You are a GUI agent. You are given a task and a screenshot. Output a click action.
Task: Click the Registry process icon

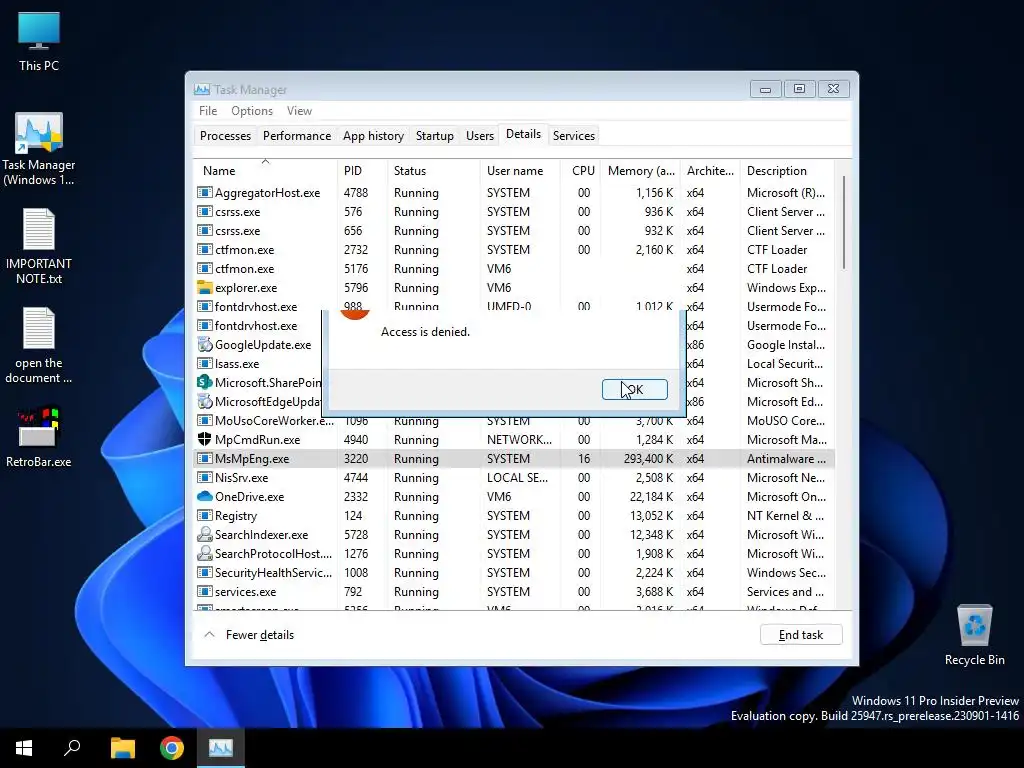point(204,515)
